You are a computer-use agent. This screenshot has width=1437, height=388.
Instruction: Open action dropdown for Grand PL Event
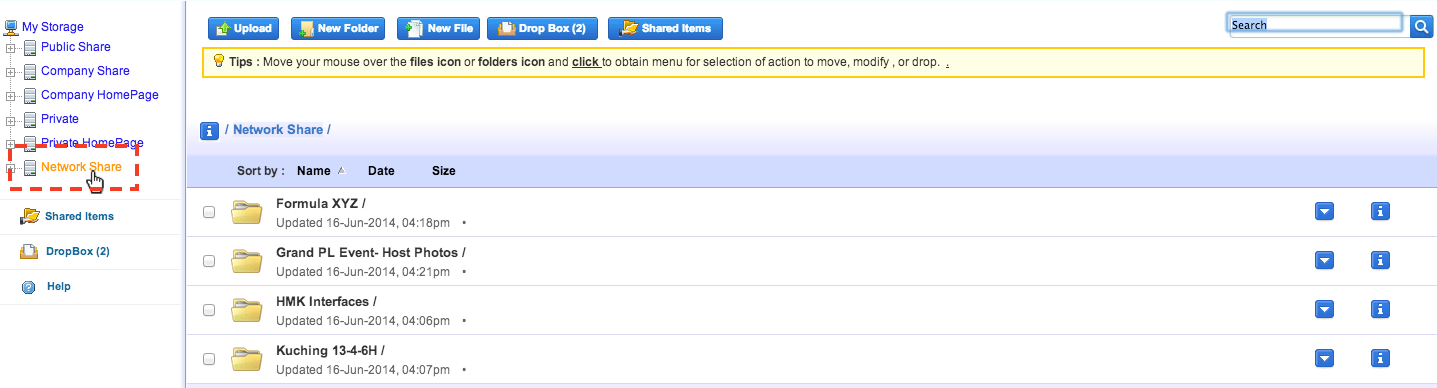1324,260
